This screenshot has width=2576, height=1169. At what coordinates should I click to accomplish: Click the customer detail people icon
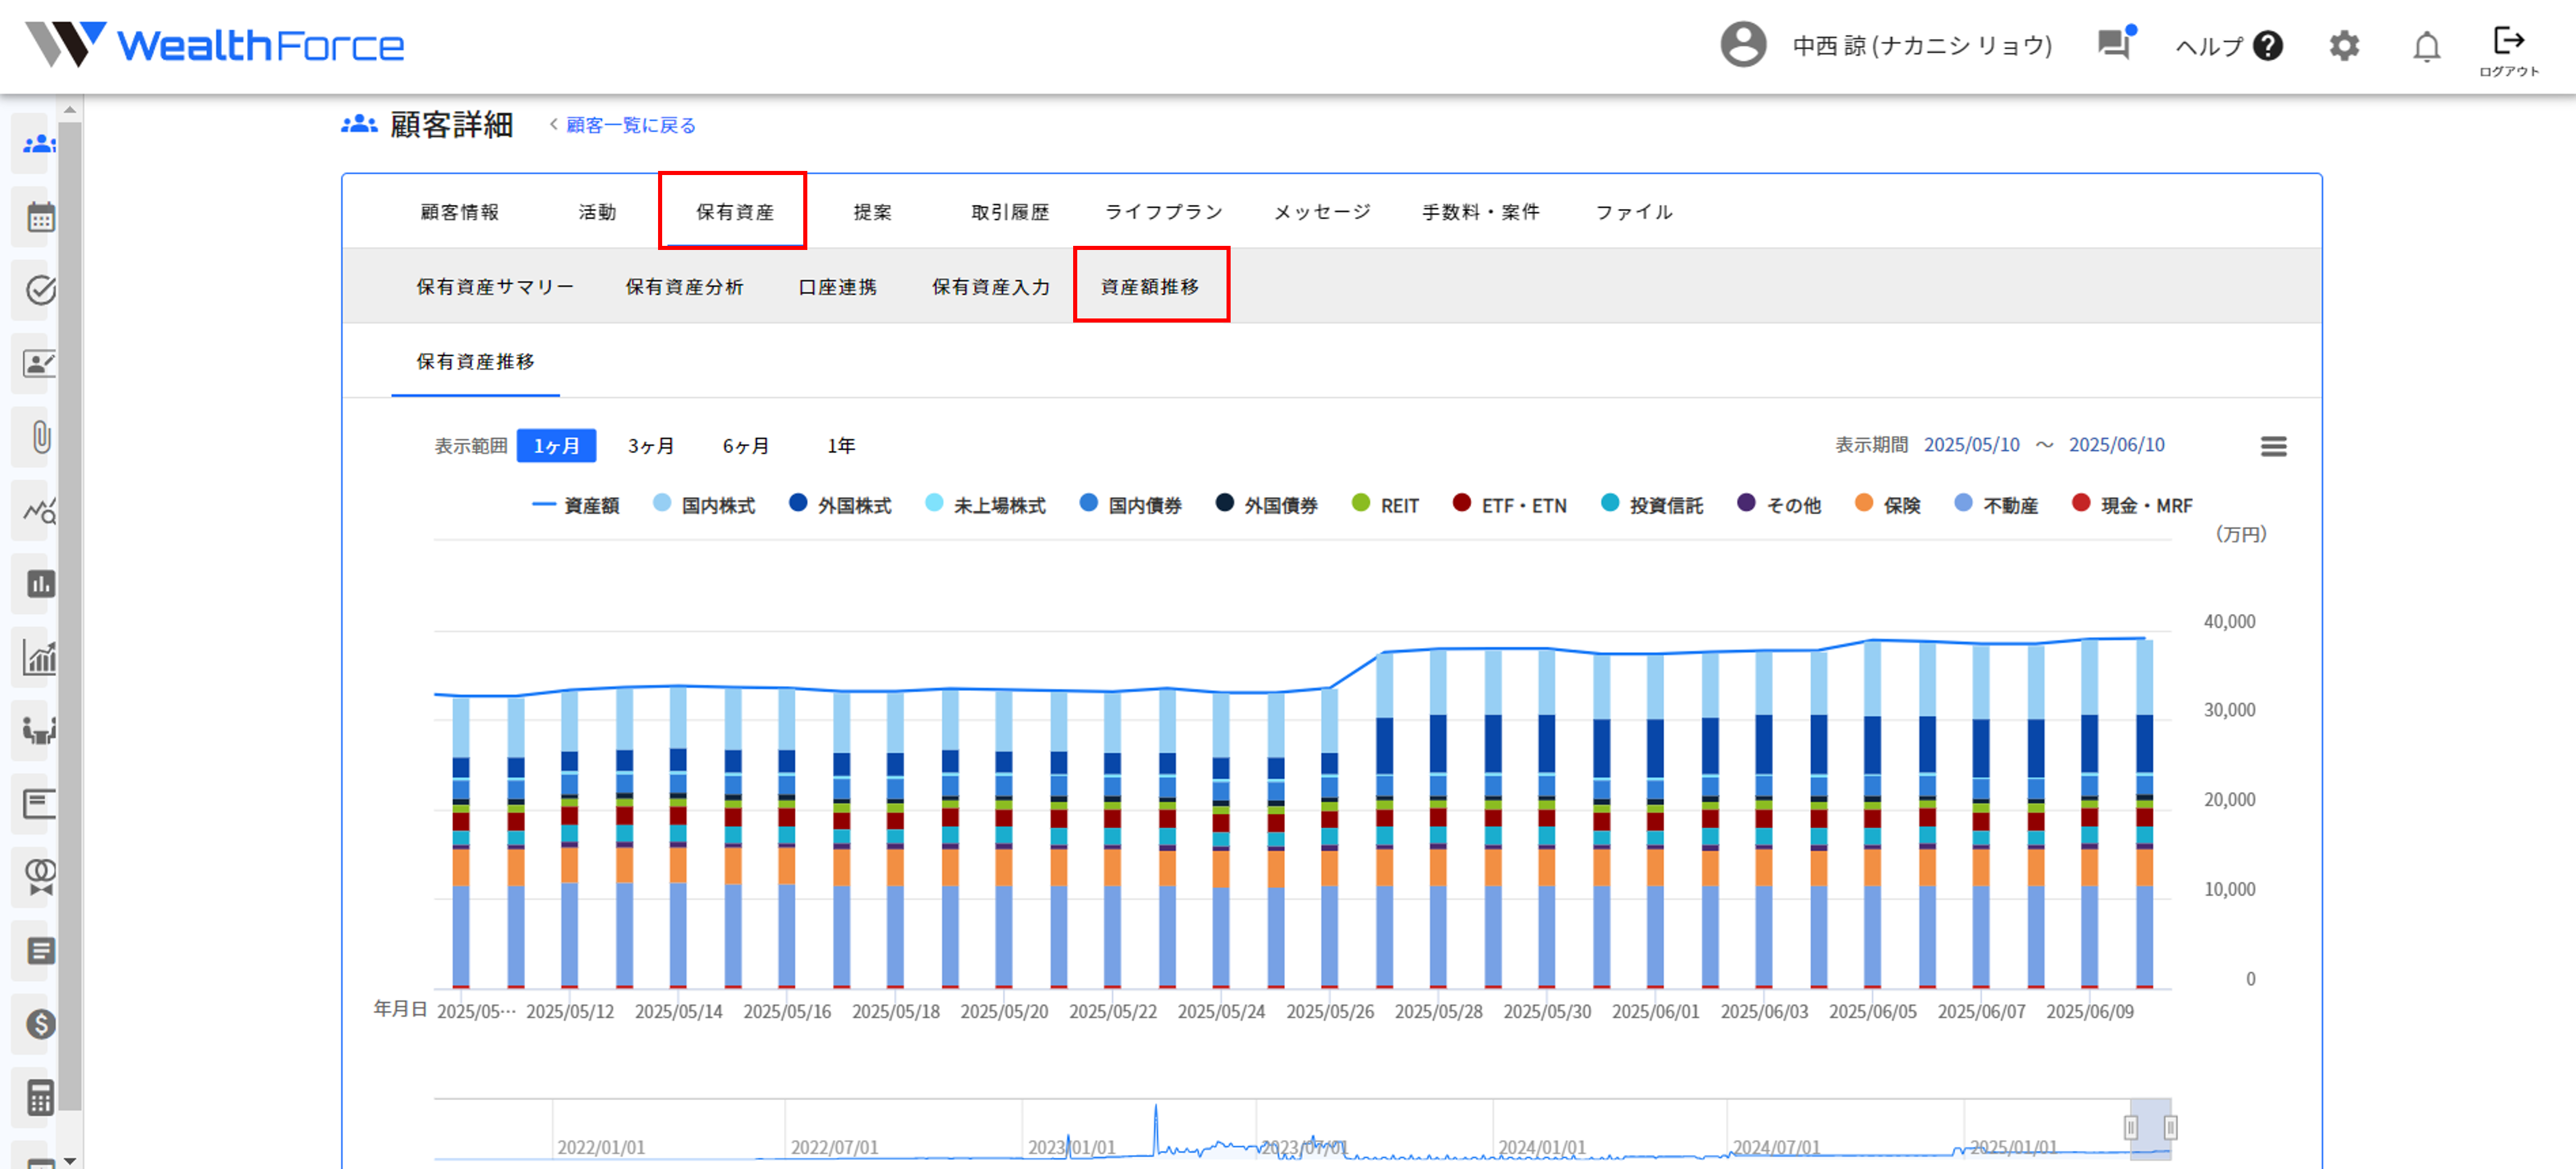pyautogui.click(x=359, y=124)
